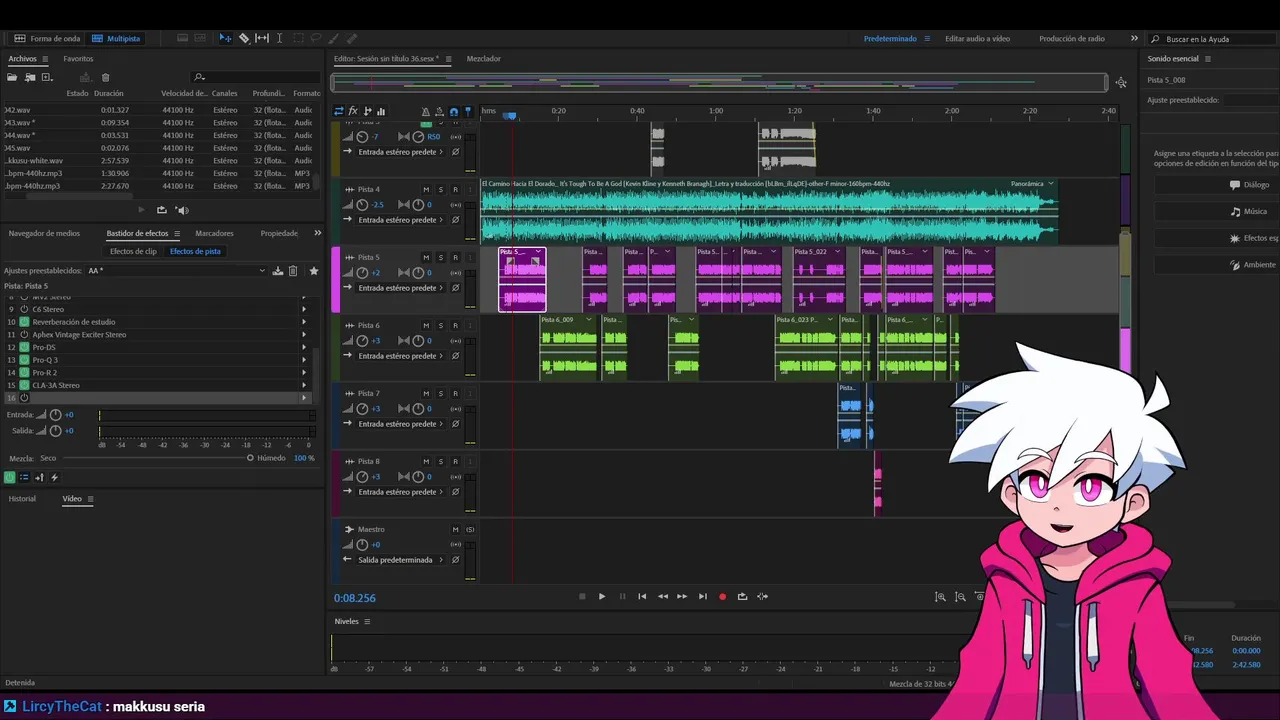This screenshot has width=1280, height=720.
Task: Select Editar audio a vídeo workspace
Action: click(x=977, y=38)
